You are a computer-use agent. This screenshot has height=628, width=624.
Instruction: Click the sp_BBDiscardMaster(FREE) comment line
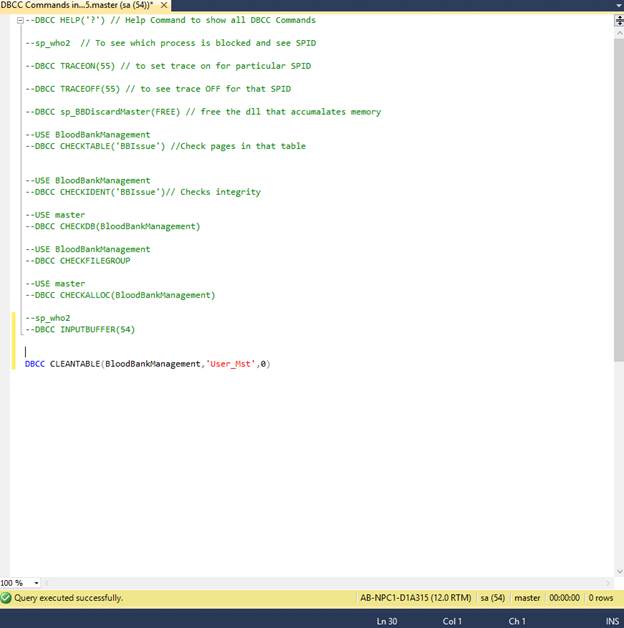point(203,112)
